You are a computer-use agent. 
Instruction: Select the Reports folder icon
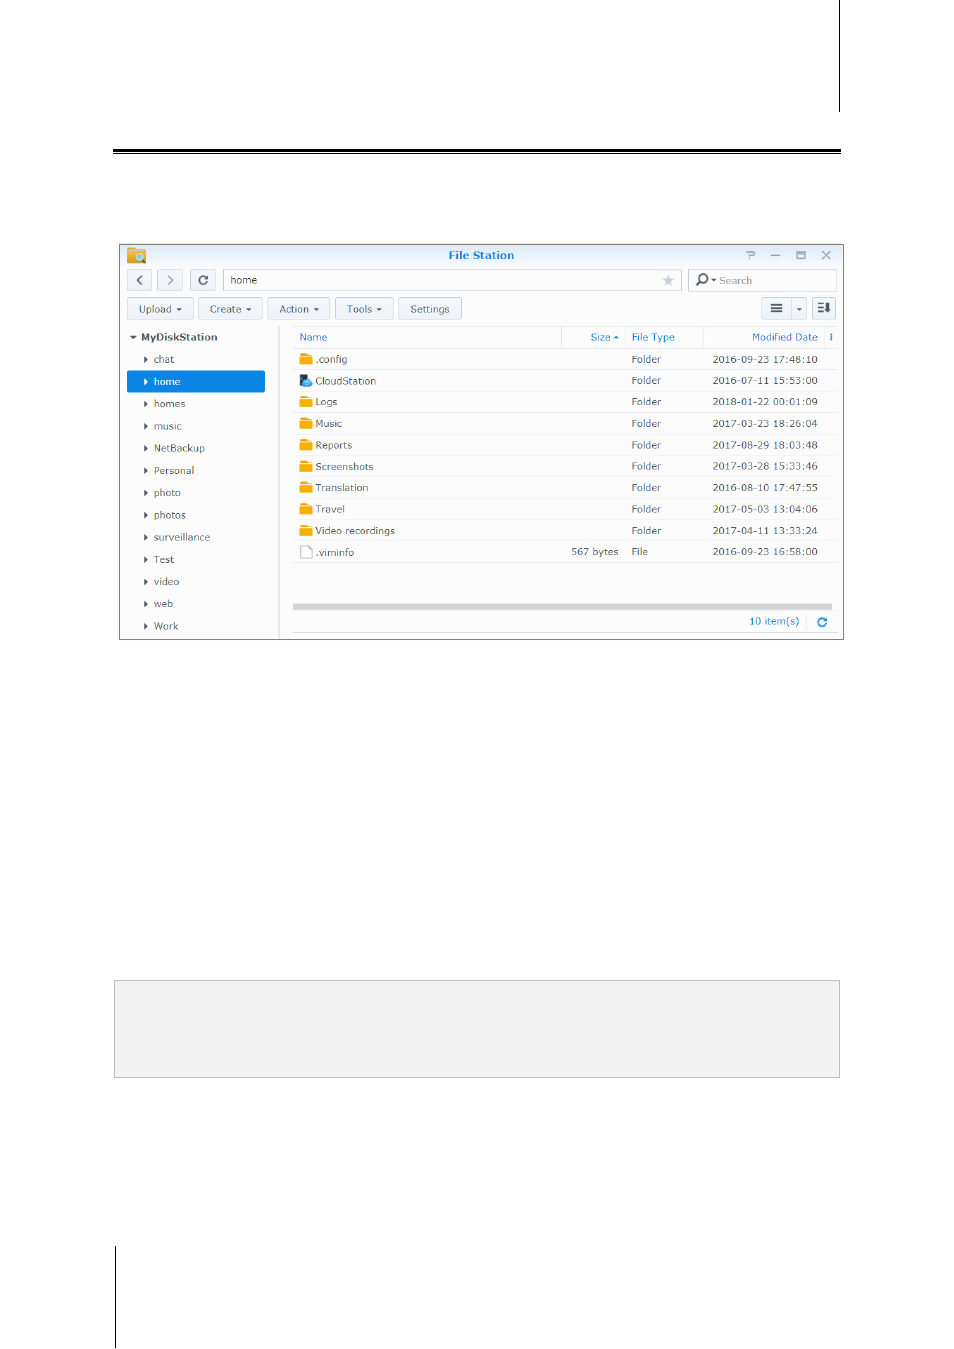(x=306, y=445)
